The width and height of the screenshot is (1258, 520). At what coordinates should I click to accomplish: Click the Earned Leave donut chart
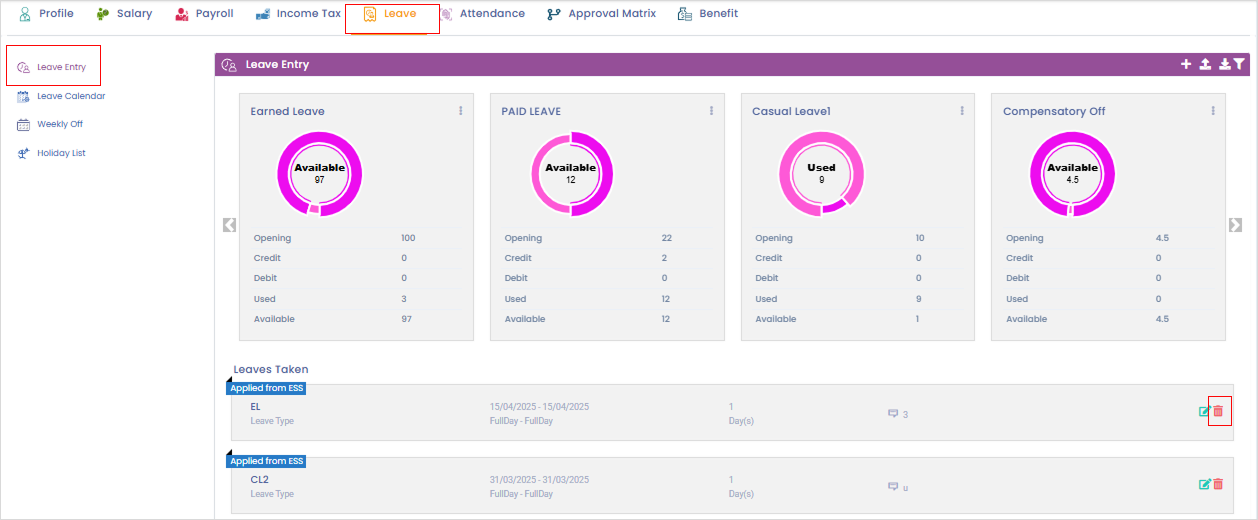pyautogui.click(x=319, y=174)
